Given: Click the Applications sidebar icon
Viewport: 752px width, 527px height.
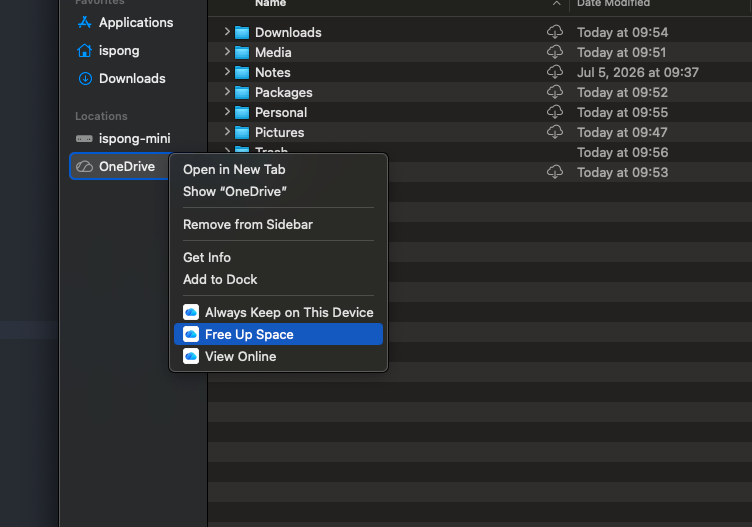Looking at the screenshot, I should (85, 22).
